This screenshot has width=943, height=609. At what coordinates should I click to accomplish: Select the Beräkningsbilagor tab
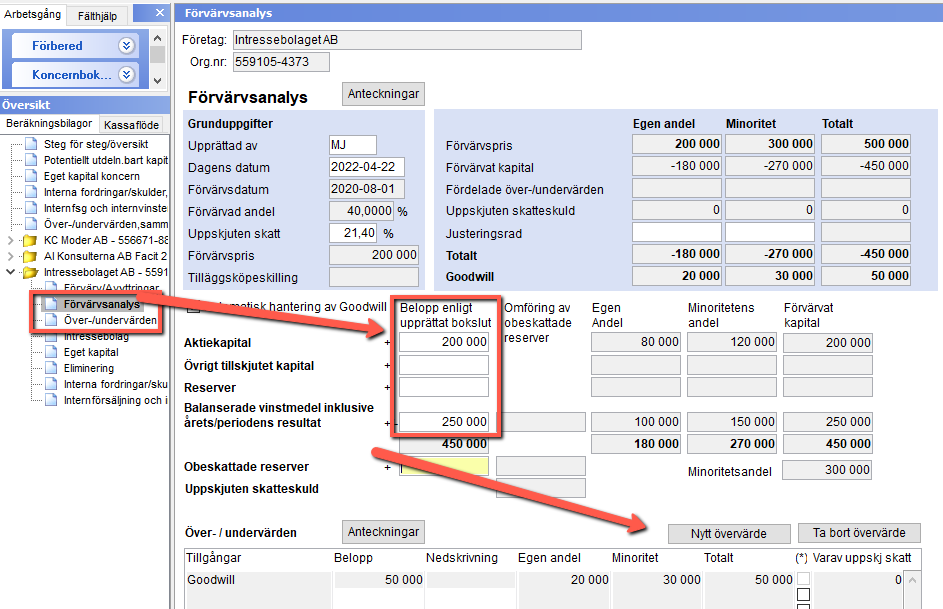pyautogui.click(x=49, y=124)
